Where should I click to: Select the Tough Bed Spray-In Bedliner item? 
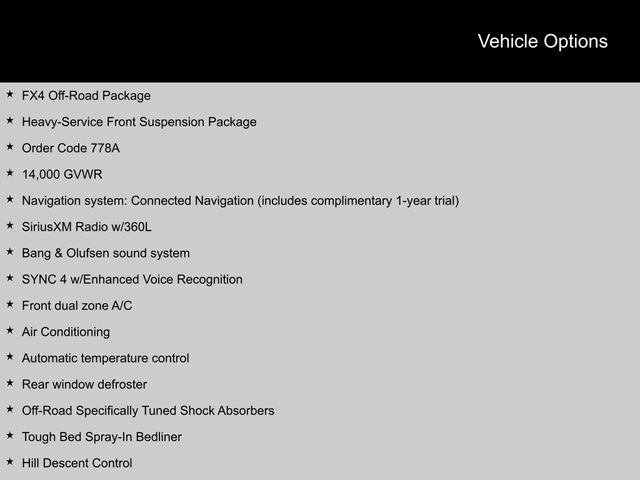coord(102,437)
